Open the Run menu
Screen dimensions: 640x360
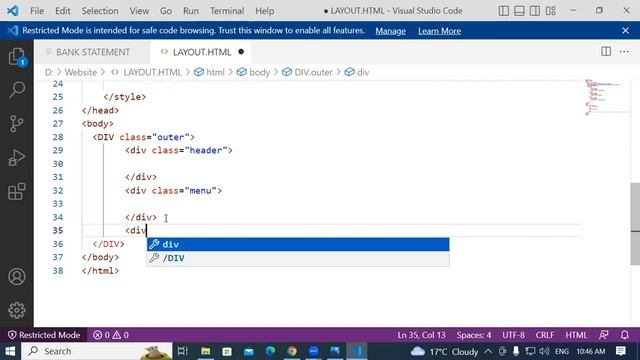point(191,11)
